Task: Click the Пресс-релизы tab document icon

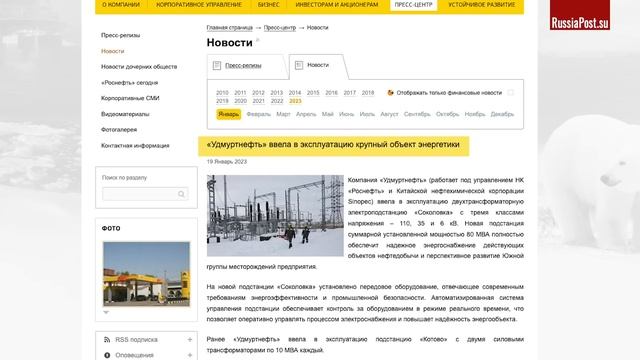Action: (217, 65)
